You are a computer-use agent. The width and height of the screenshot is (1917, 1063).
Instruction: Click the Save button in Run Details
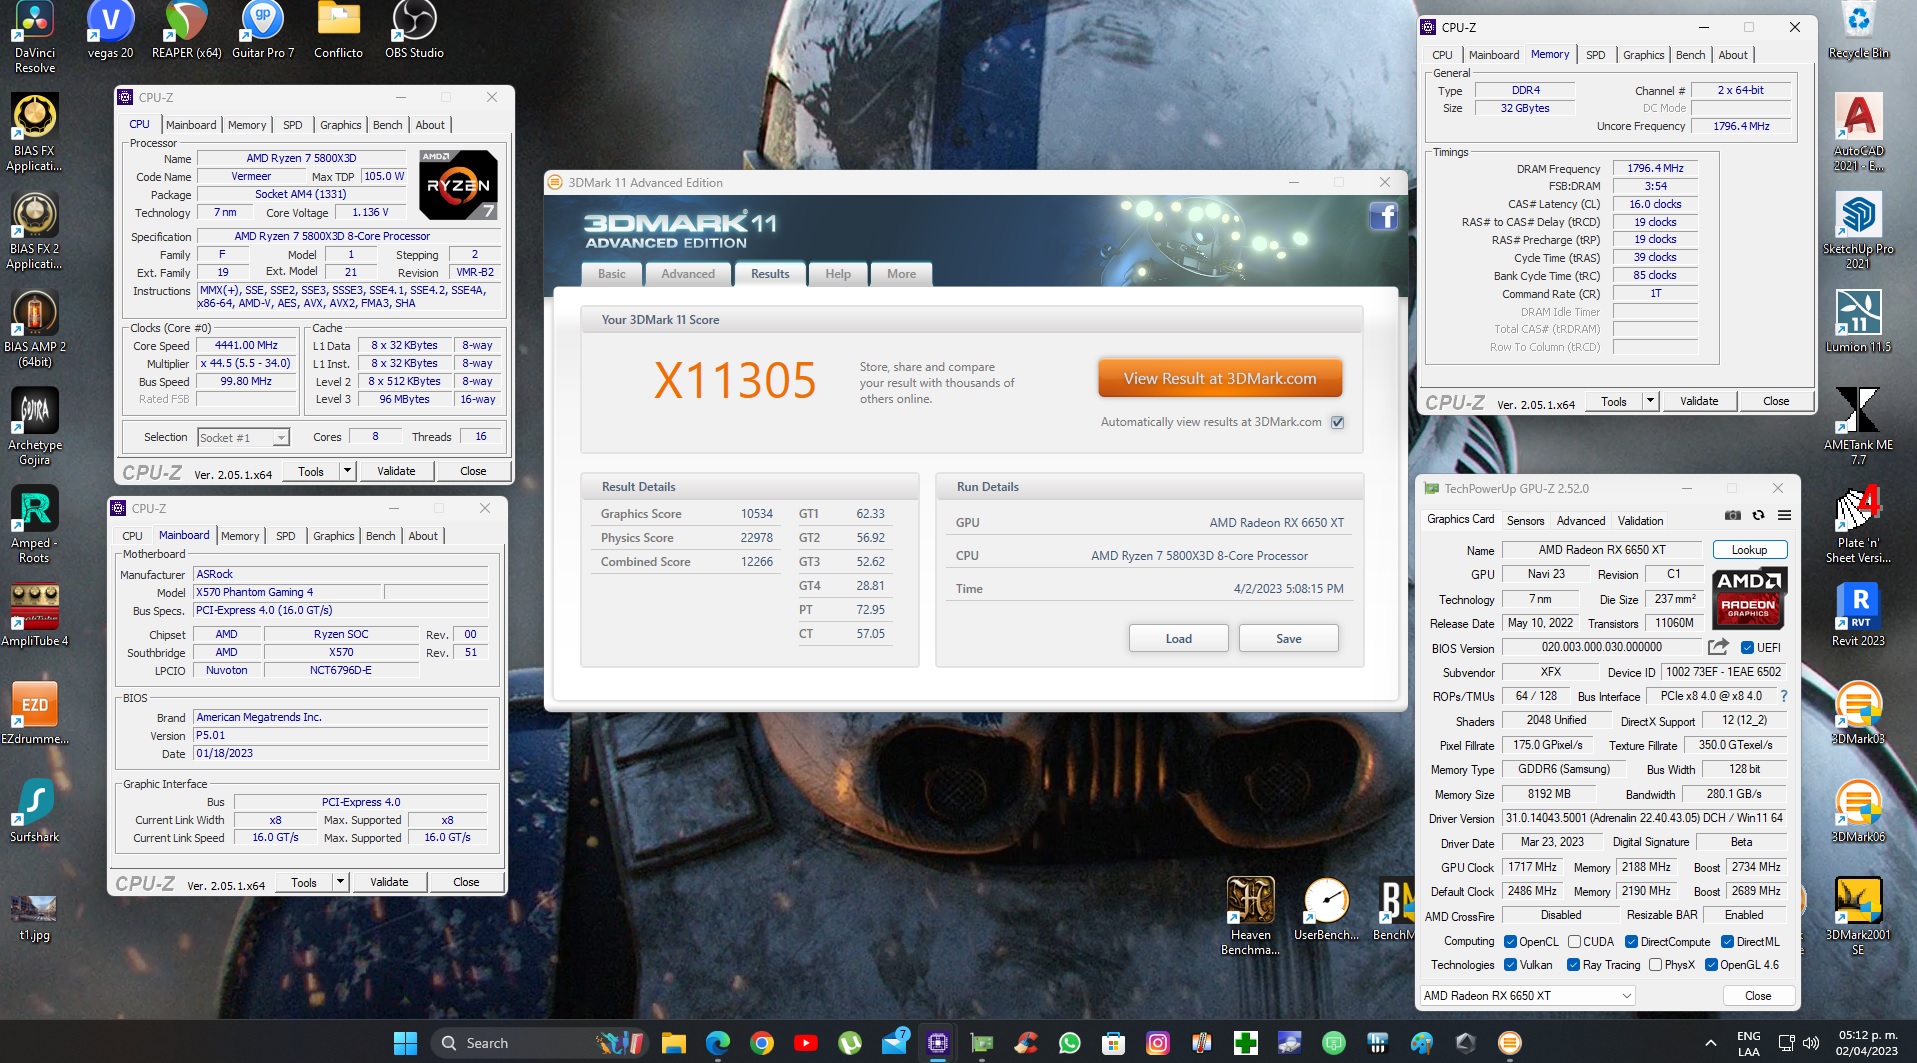pos(1288,638)
